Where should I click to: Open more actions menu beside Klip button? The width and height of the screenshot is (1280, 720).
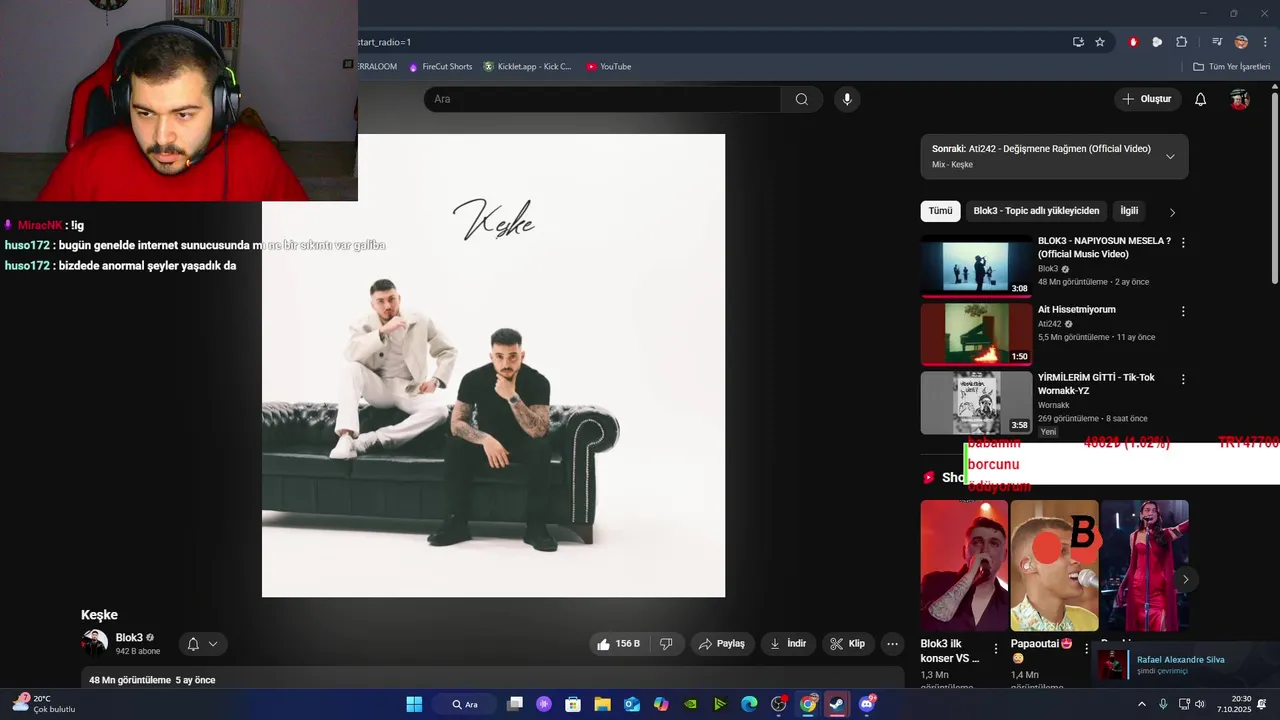pyautogui.click(x=893, y=644)
